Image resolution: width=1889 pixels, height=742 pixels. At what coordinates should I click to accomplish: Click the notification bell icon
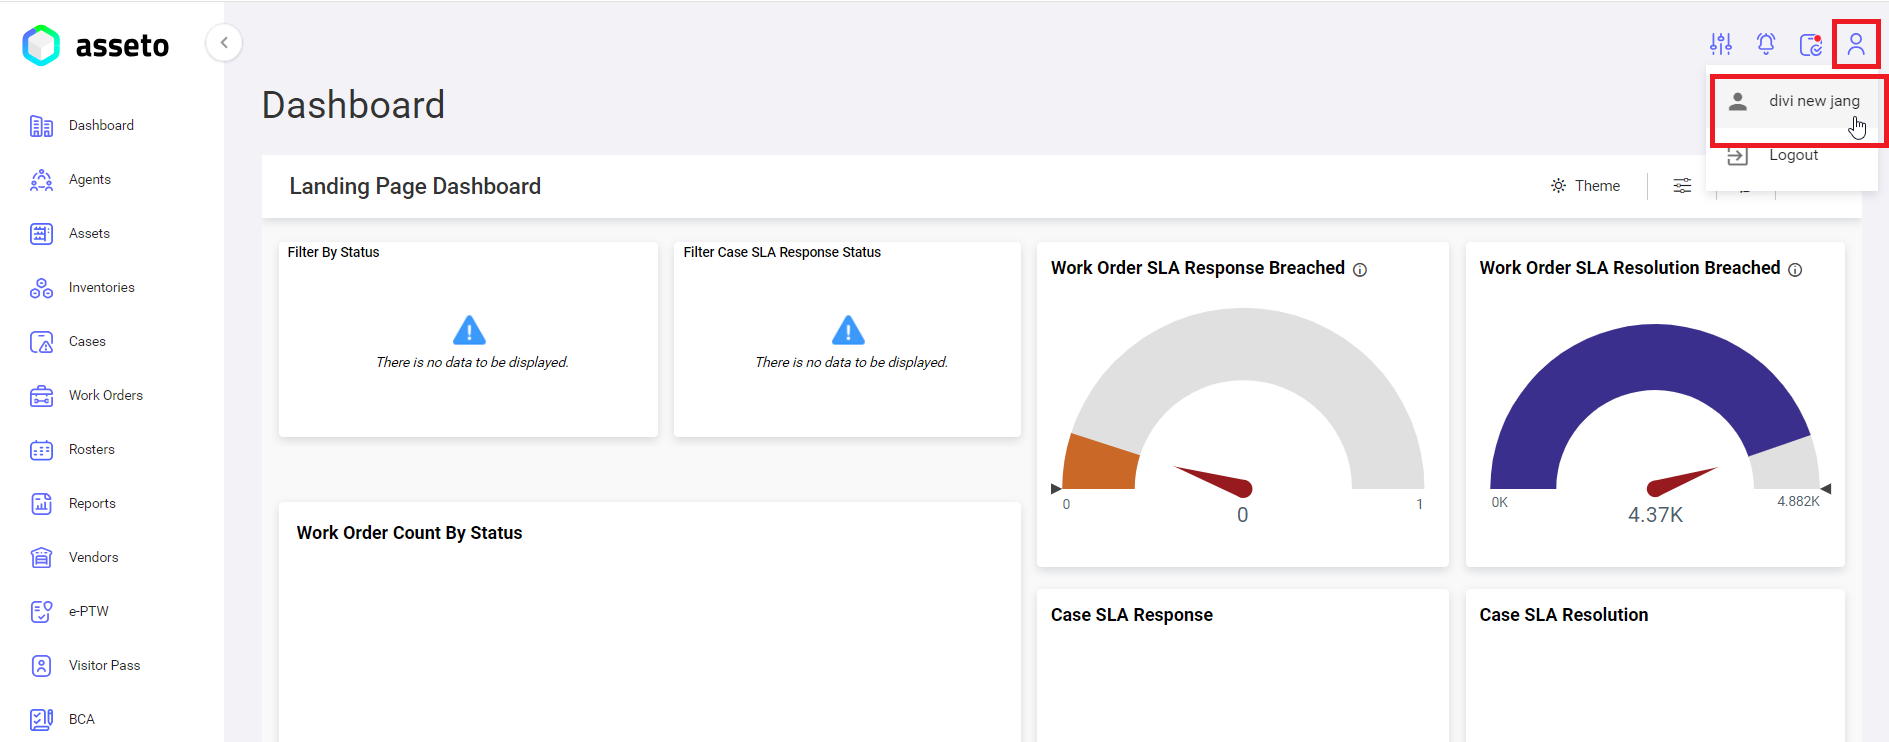coord(1766,44)
